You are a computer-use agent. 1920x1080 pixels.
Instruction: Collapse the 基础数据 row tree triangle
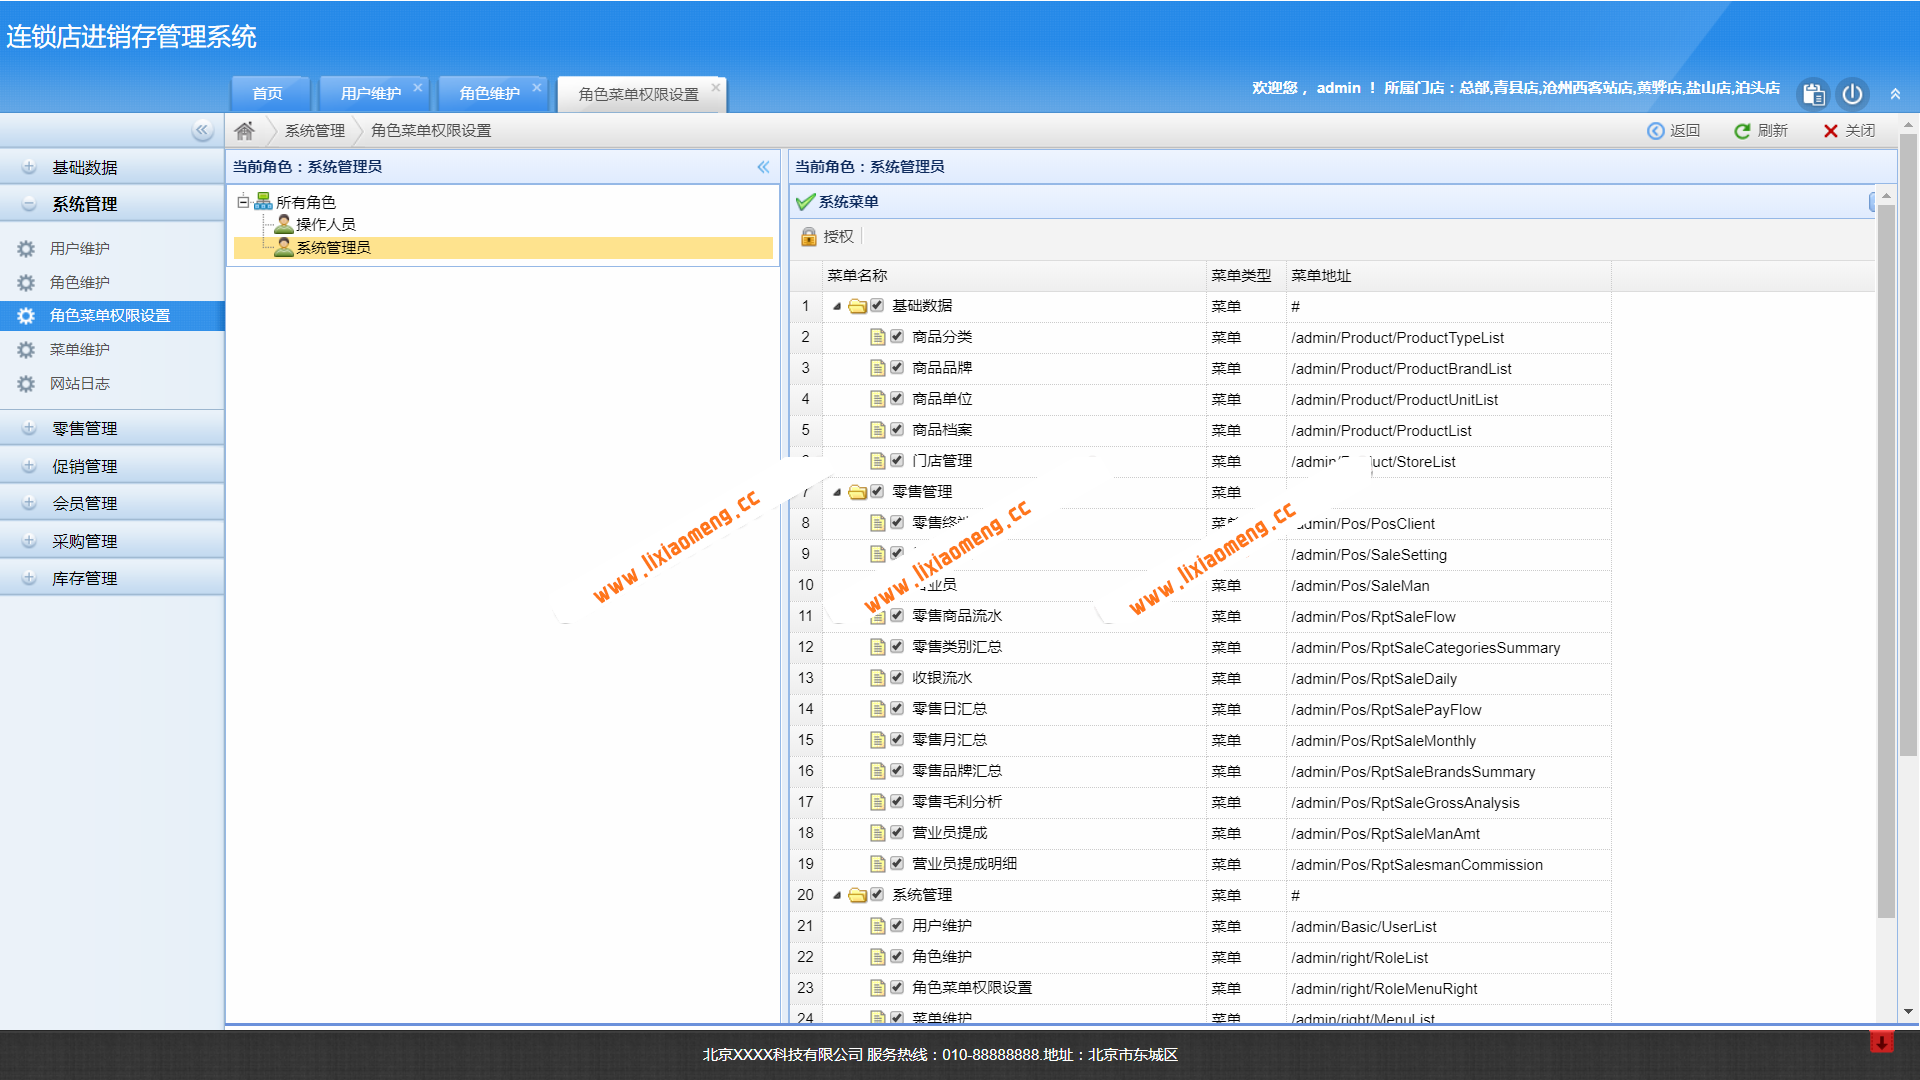(837, 306)
